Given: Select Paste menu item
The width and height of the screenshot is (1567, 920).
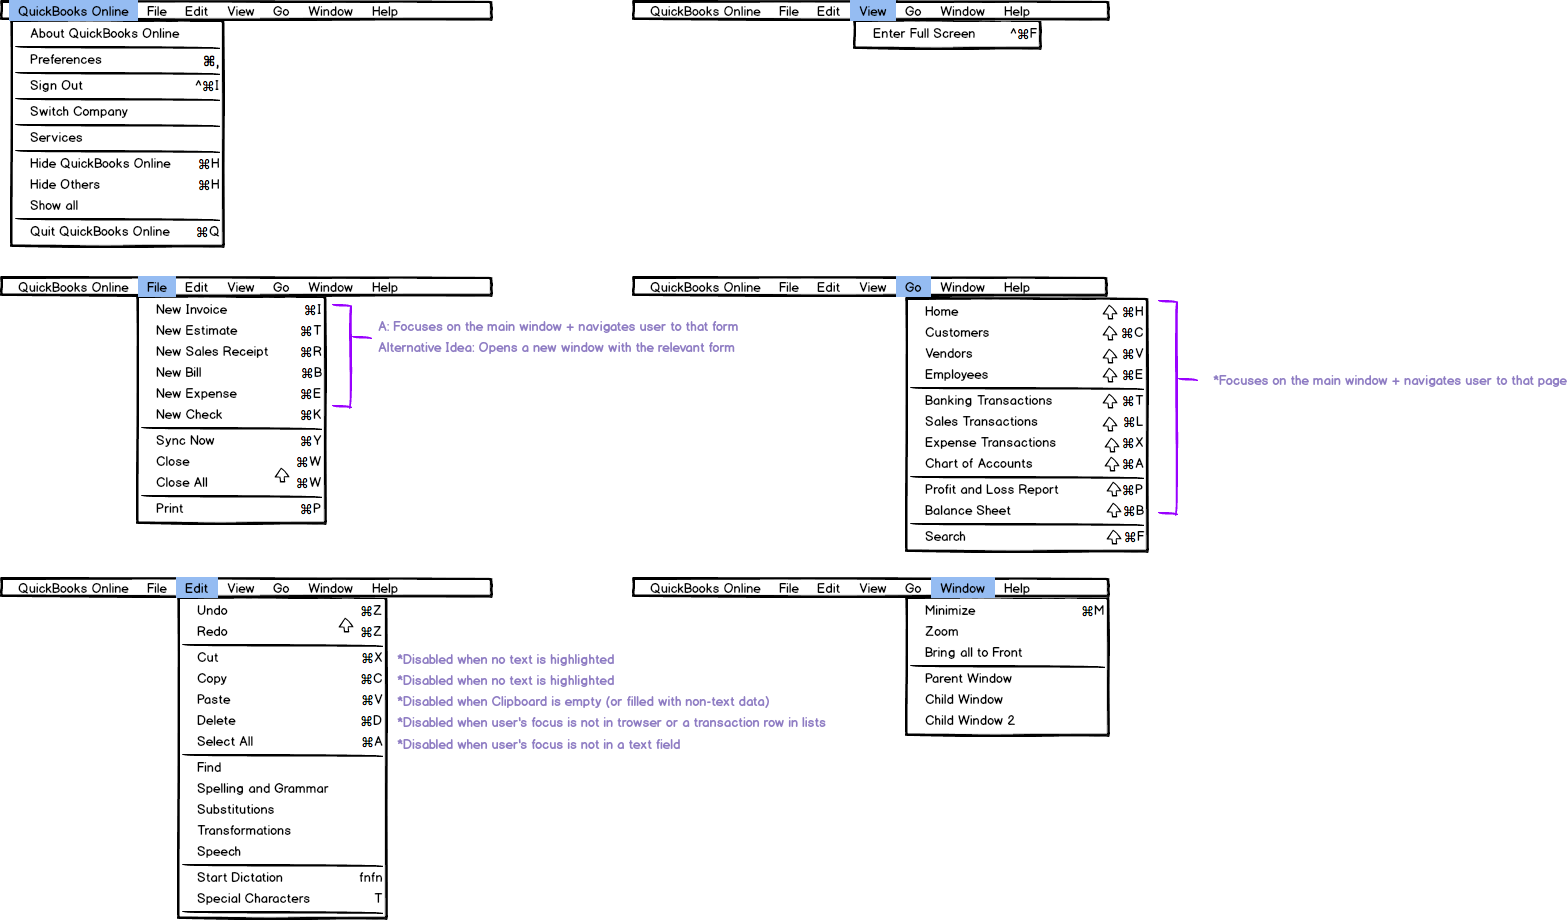Looking at the screenshot, I should point(282,699).
